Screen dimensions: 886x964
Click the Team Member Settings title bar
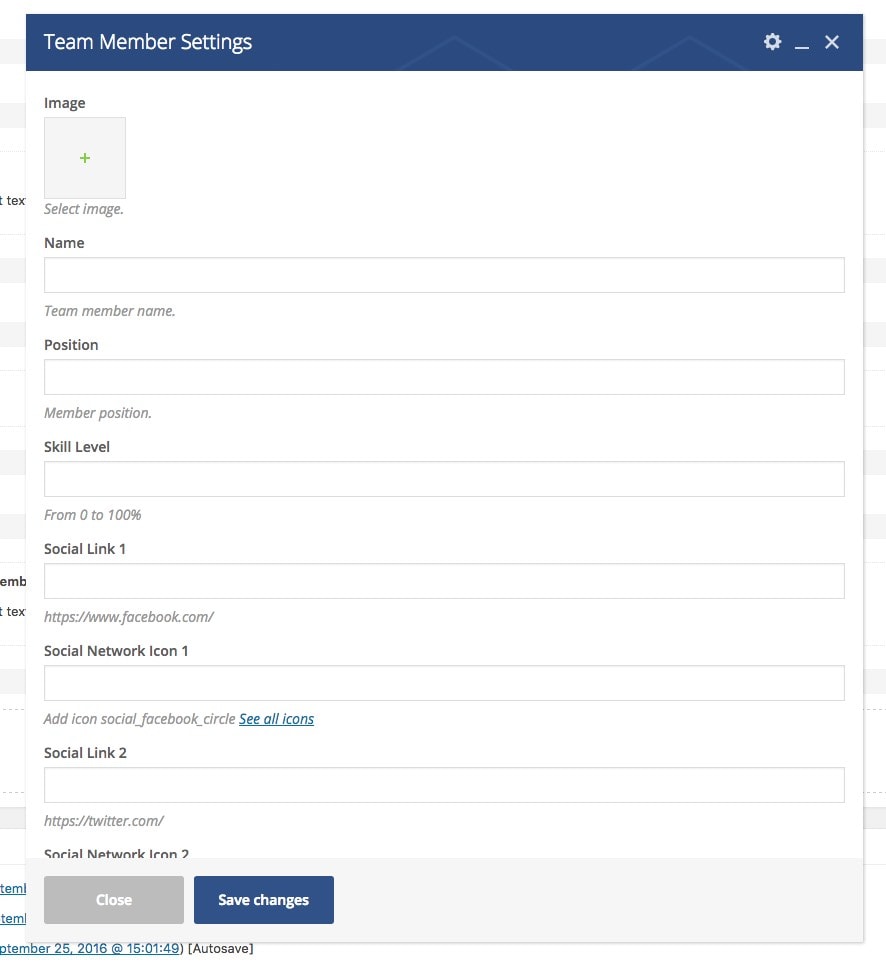tap(444, 42)
